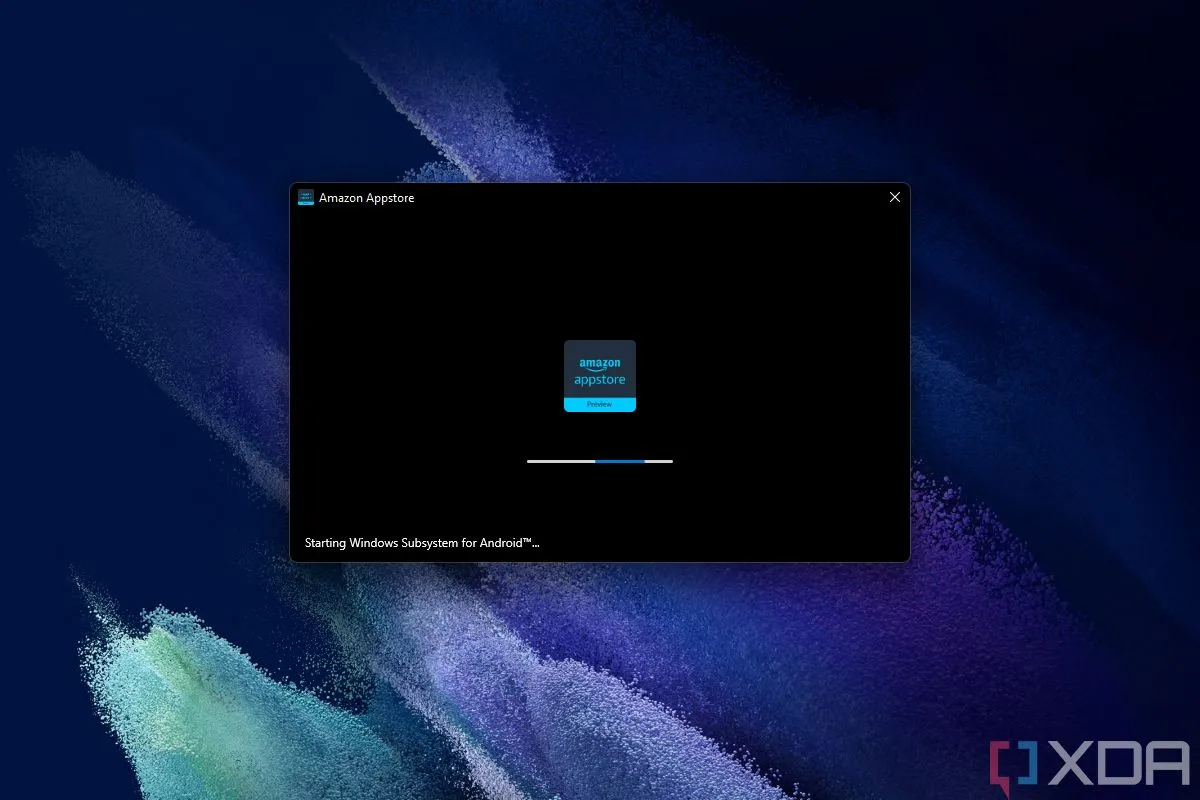Click the Amazon Appstore title bar icon
The image size is (1200, 800).
pyautogui.click(x=305, y=197)
